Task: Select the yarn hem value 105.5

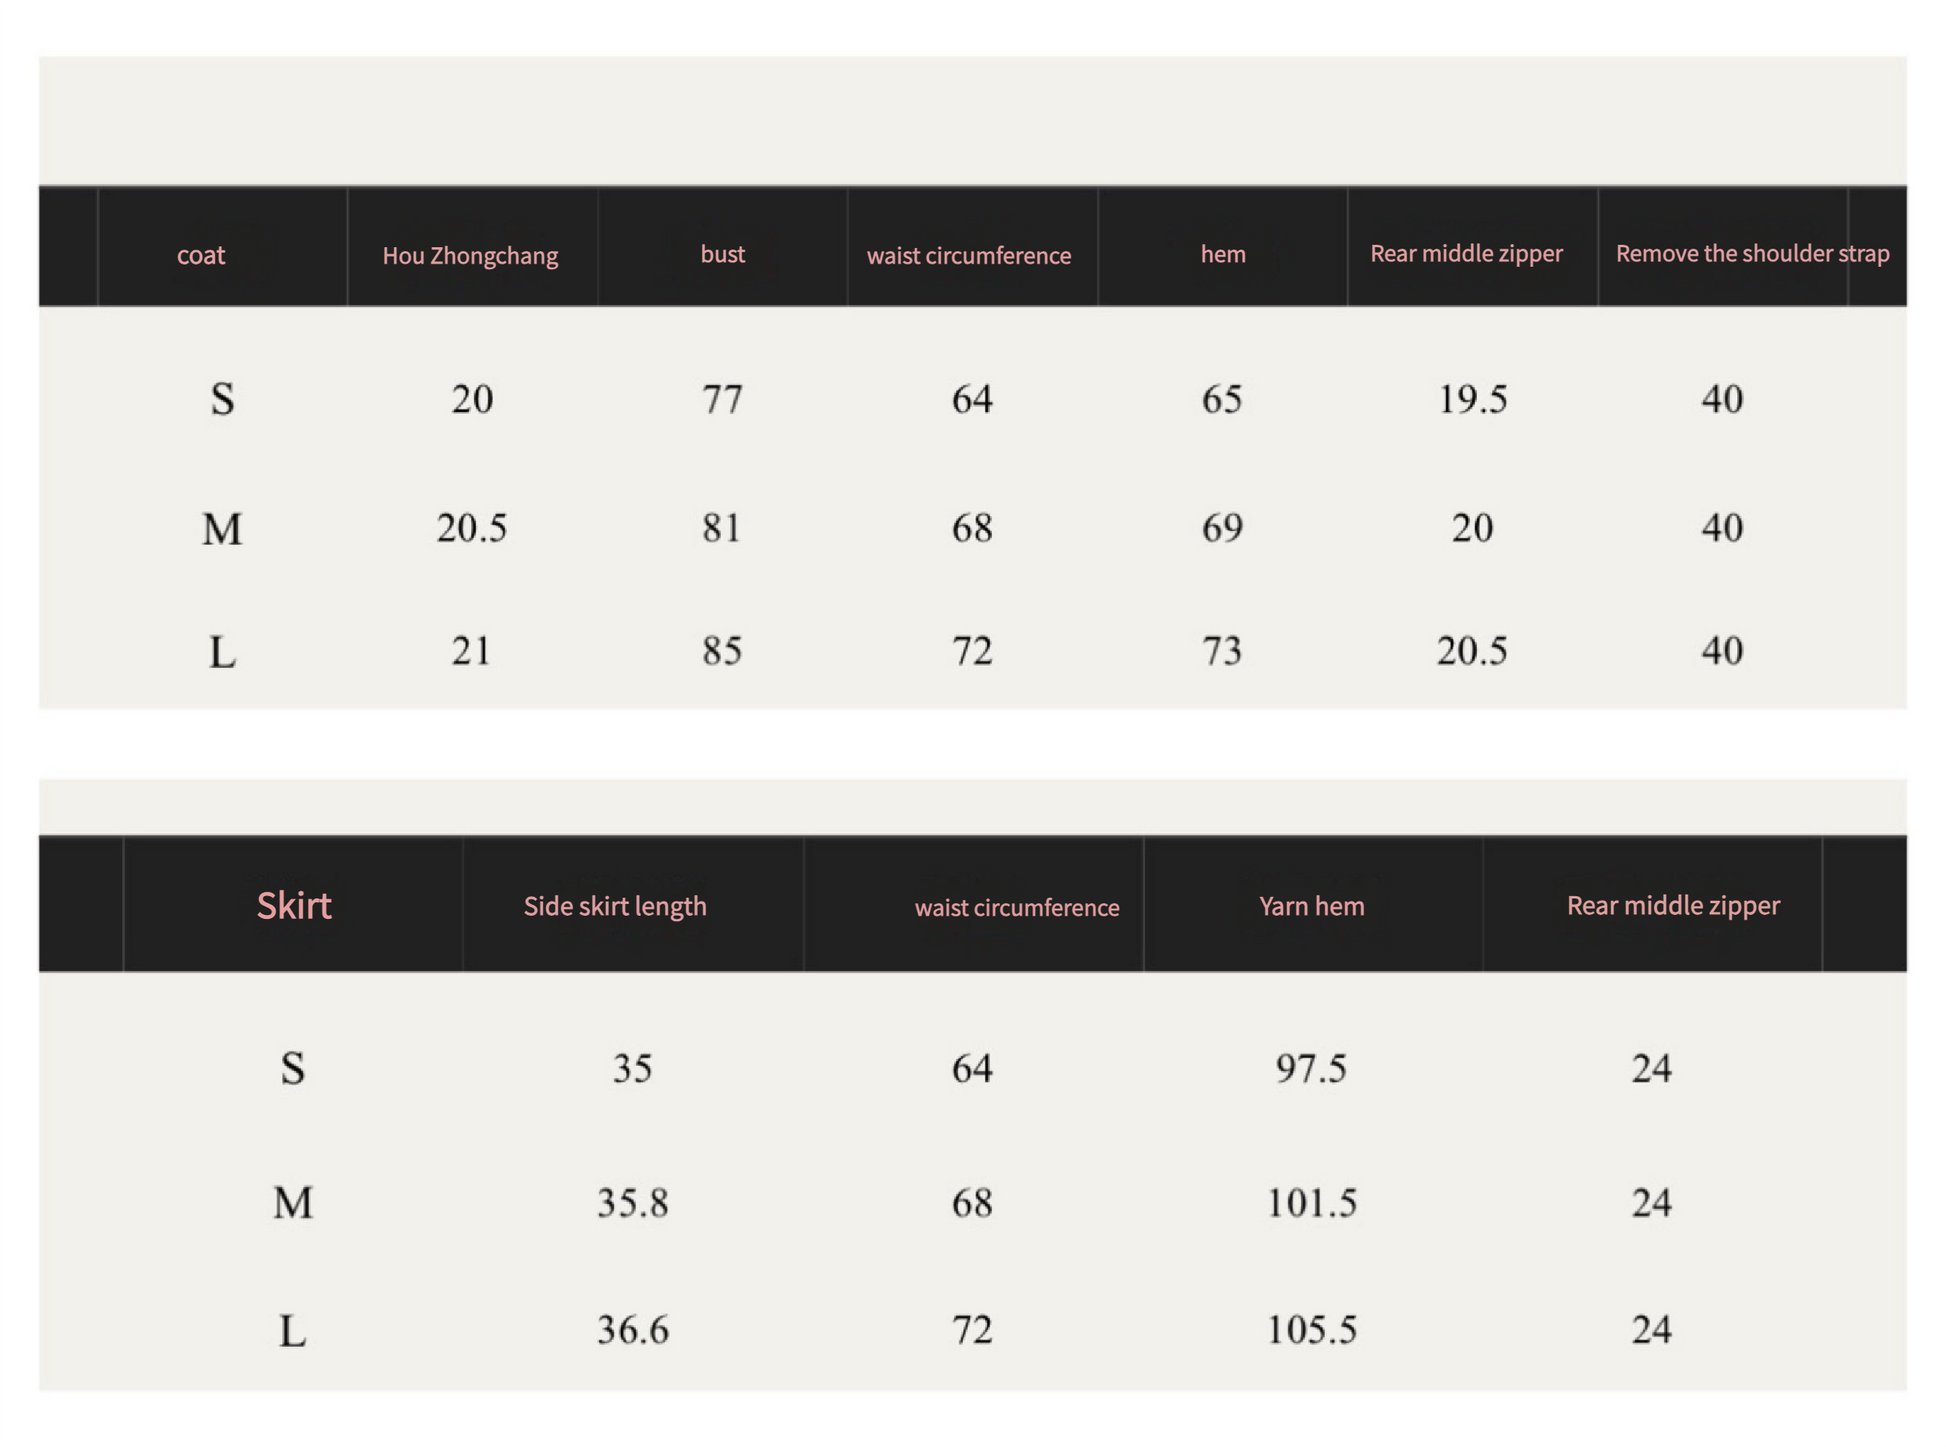Action: click(x=1311, y=1329)
